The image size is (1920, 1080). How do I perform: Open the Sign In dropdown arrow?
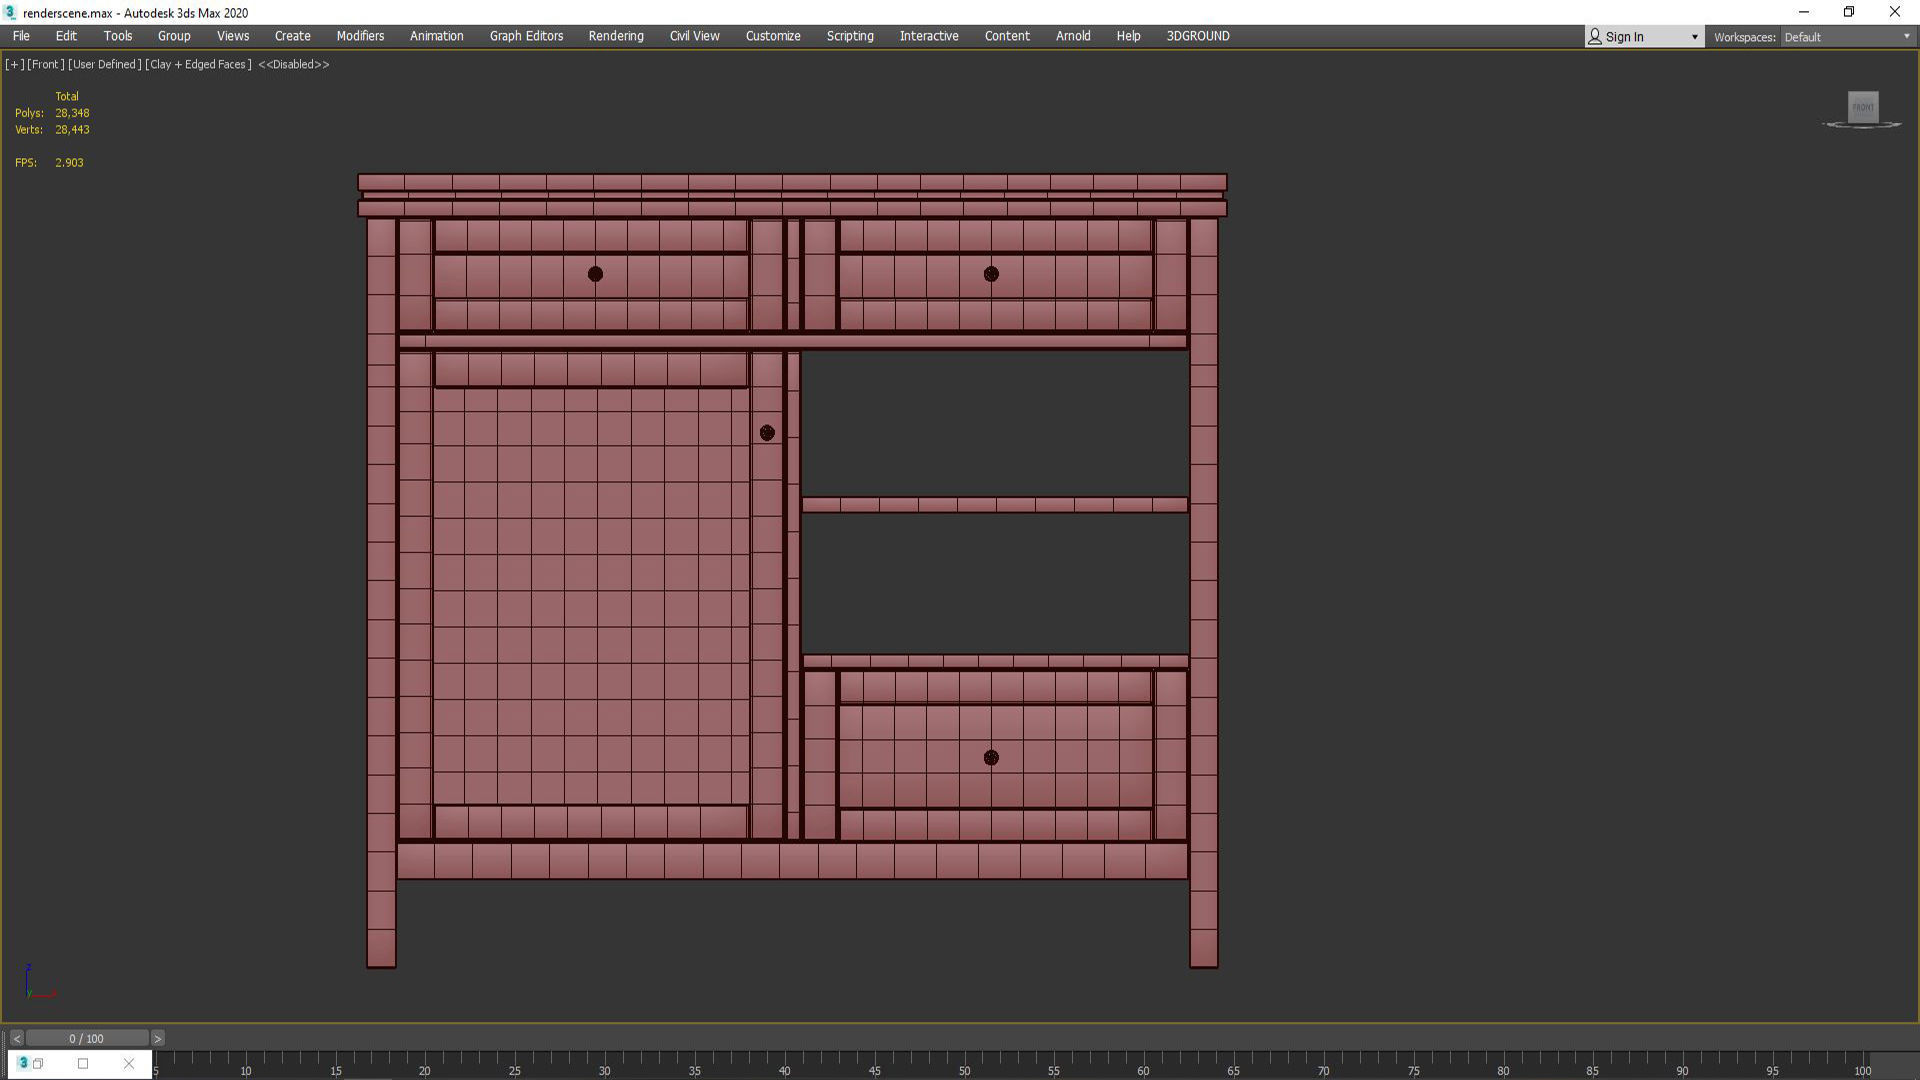[x=1694, y=37]
